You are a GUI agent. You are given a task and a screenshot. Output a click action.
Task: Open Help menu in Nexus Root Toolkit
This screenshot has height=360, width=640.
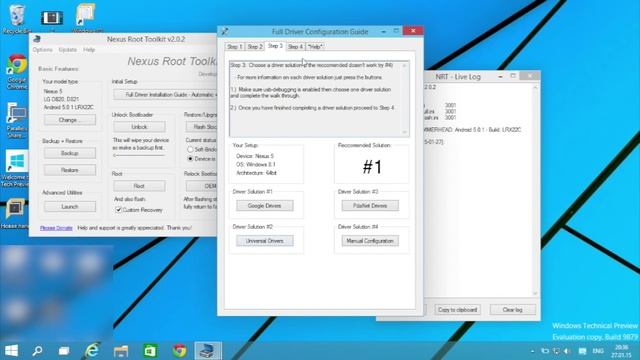coord(89,50)
